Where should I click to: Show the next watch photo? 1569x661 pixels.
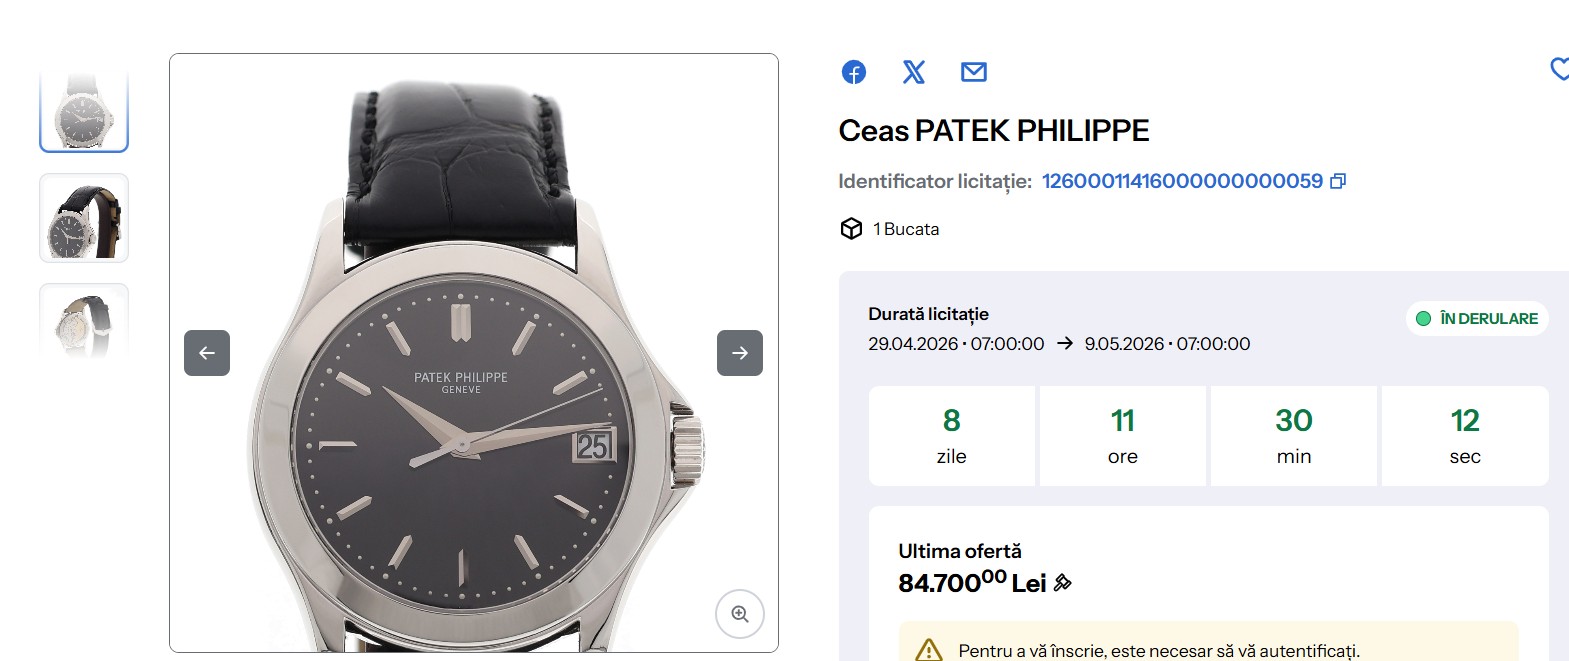[x=740, y=353]
